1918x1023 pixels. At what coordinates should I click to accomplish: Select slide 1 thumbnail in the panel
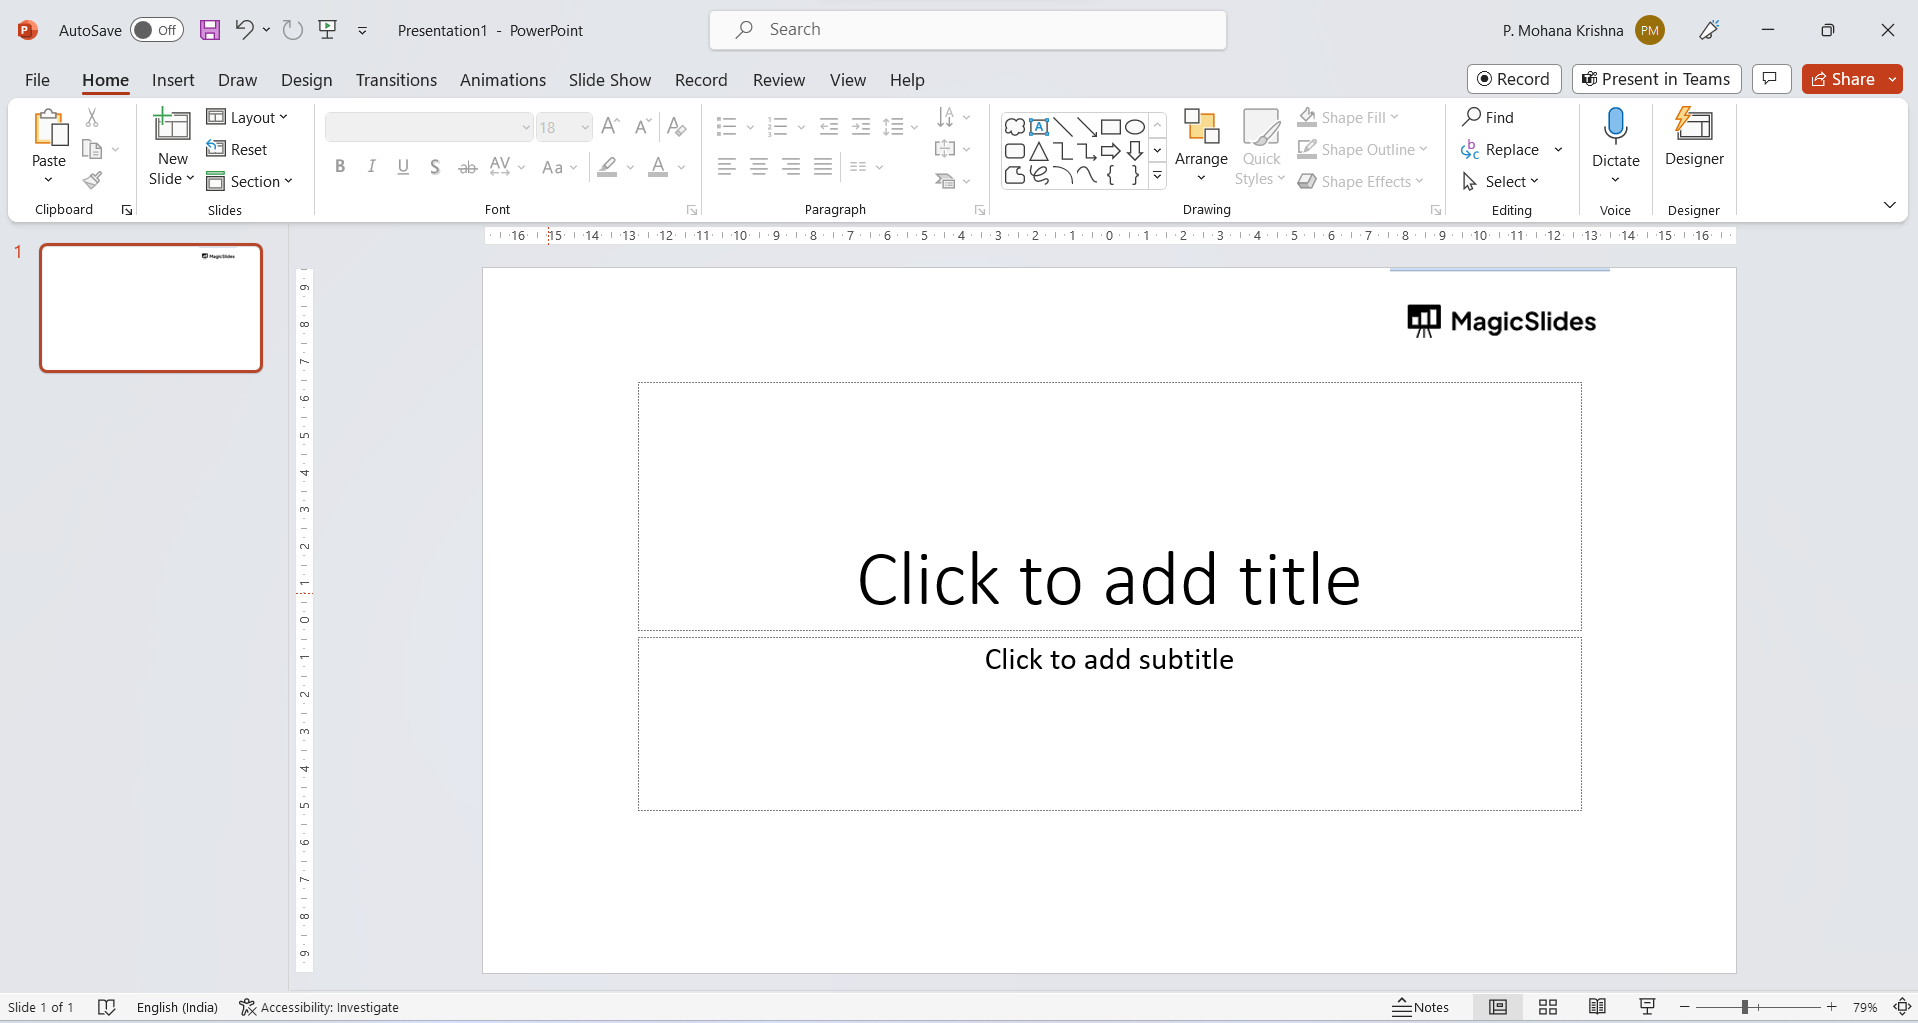pyautogui.click(x=151, y=308)
